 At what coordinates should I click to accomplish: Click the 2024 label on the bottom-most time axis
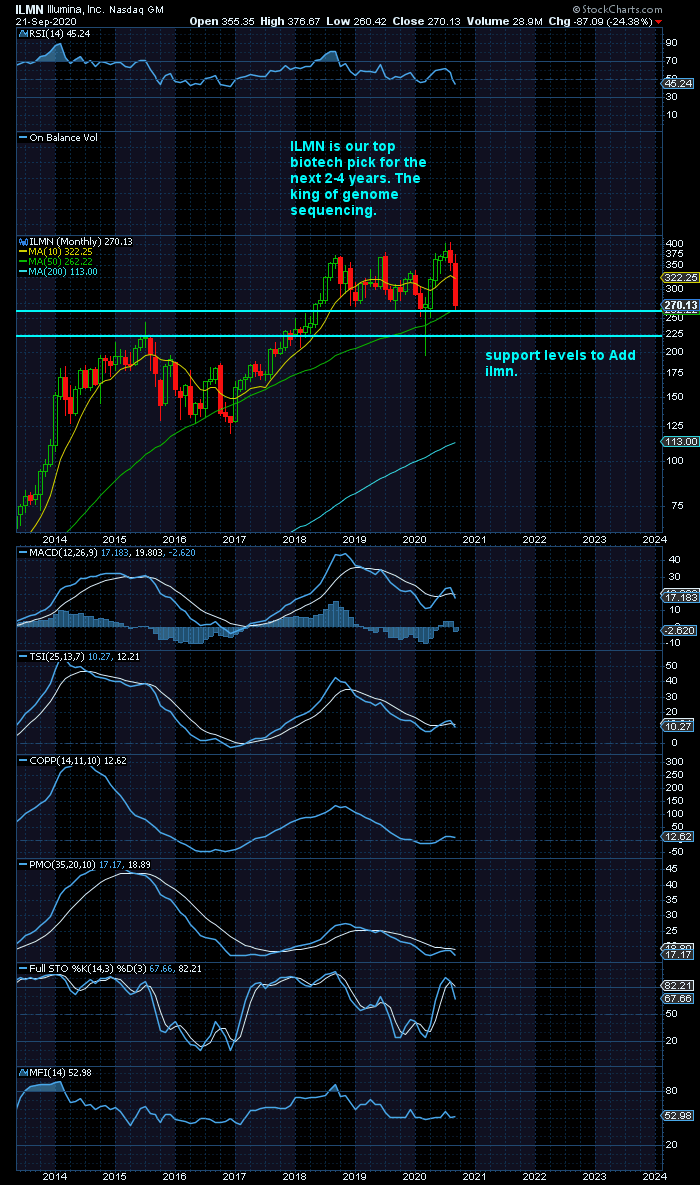pos(654,1177)
